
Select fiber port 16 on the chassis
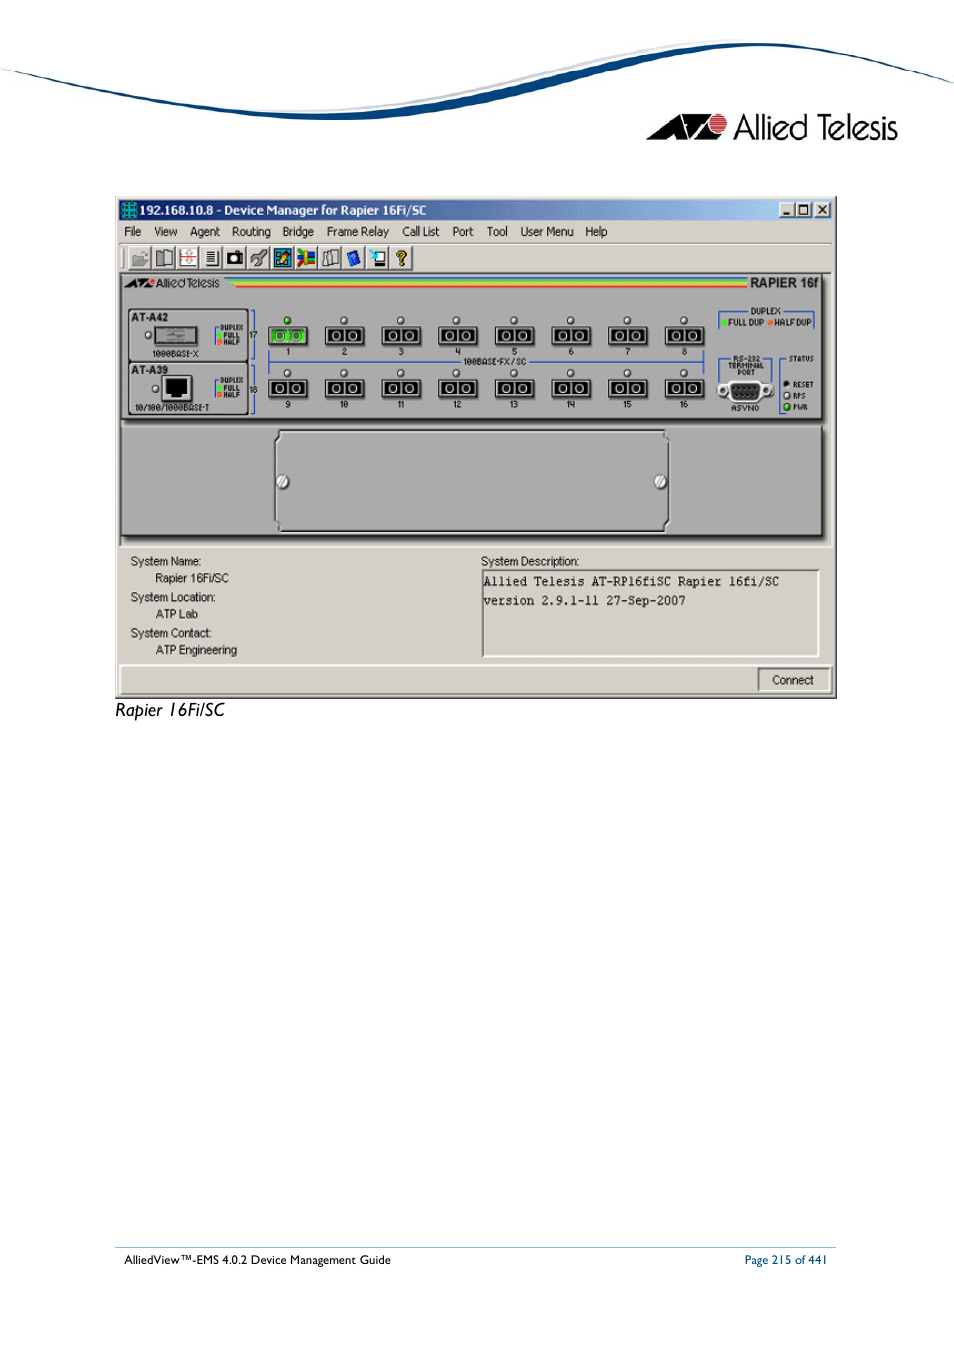(x=684, y=388)
